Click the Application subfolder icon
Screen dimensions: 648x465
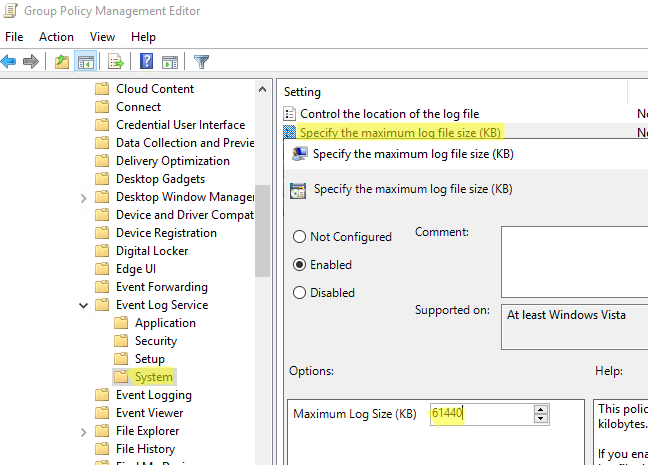[x=121, y=323]
